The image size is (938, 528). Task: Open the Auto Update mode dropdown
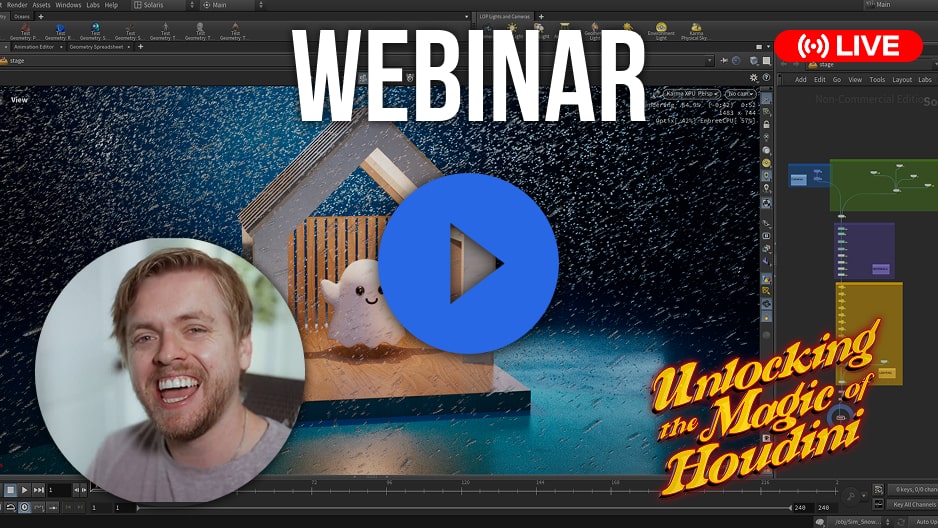coord(925,522)
